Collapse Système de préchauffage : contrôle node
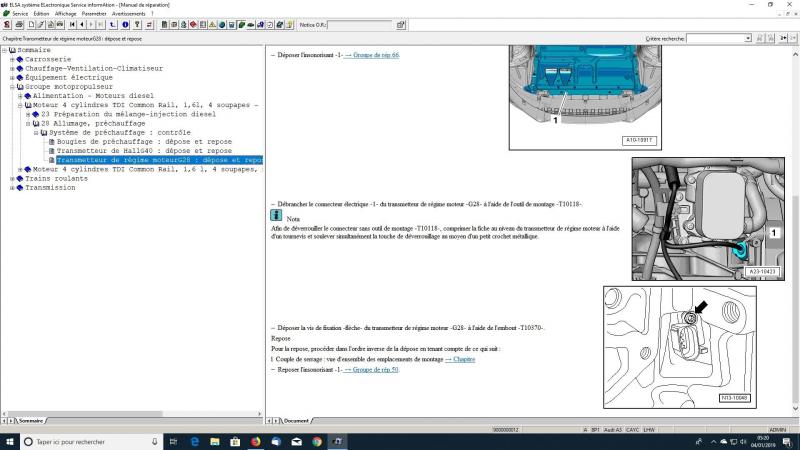The height and width of the screenshot is (450, 800). coord(36,133)
